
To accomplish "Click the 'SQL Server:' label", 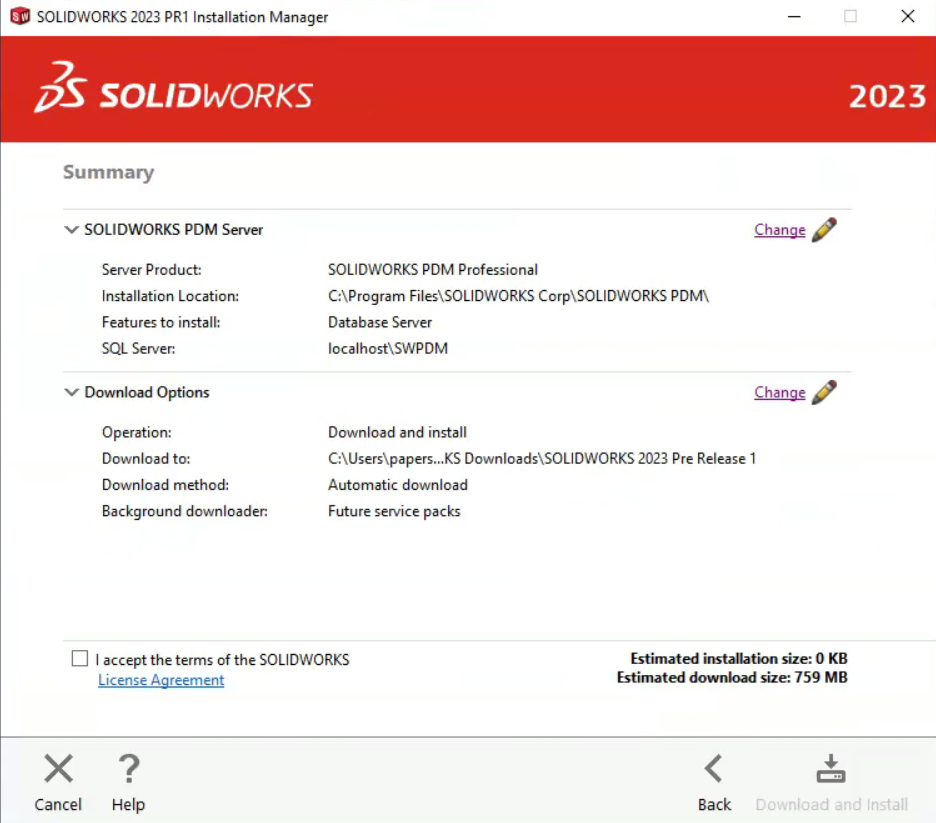I will pyautogui.click(x=138, y=349).
